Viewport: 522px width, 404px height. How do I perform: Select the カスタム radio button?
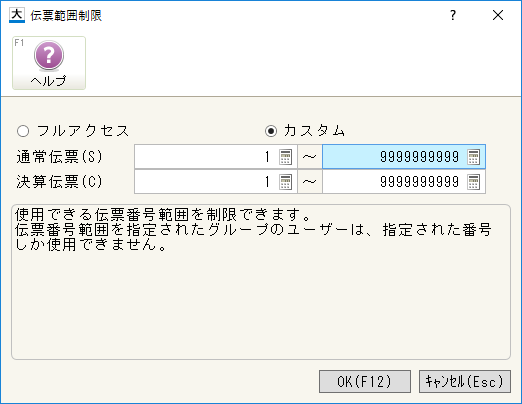pos(271,131)
